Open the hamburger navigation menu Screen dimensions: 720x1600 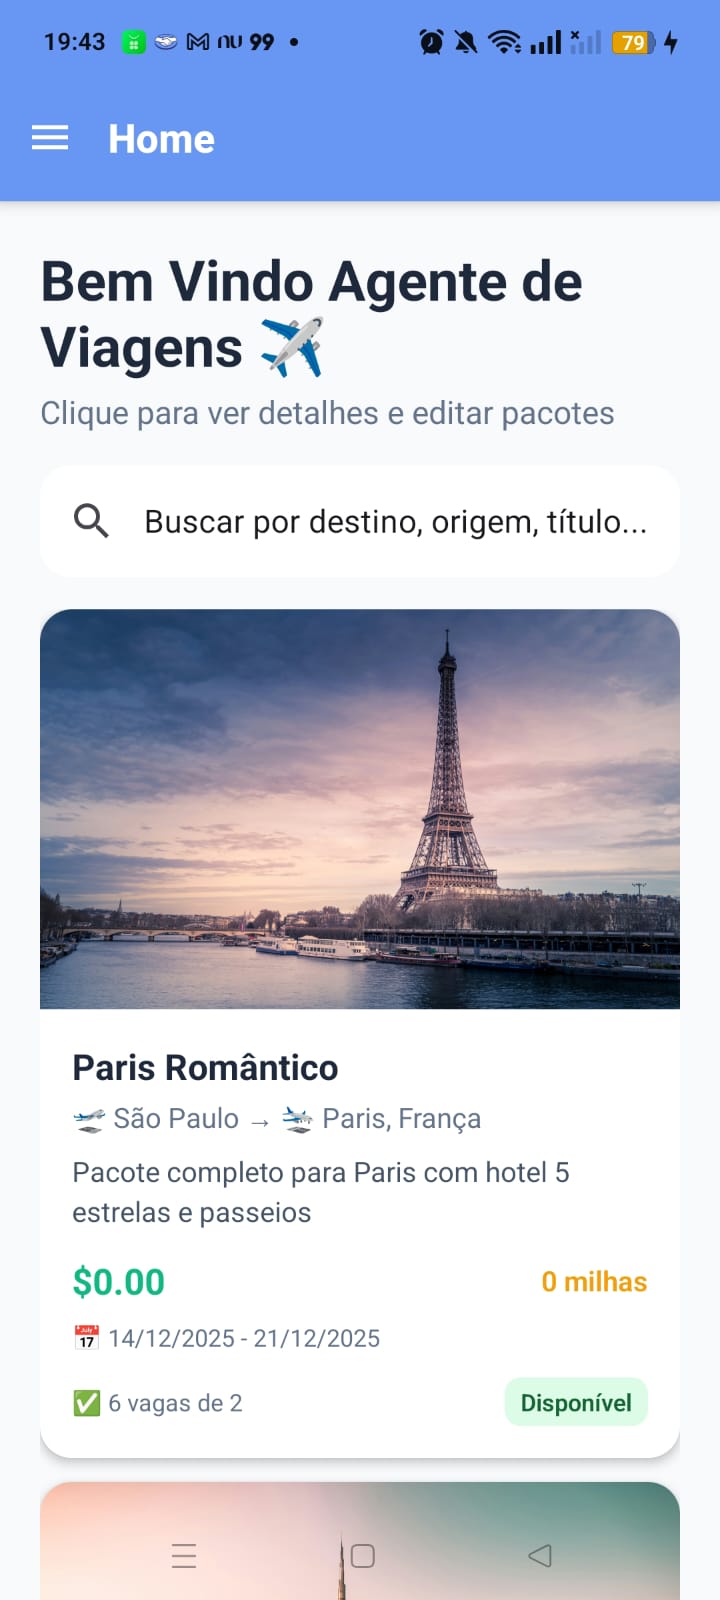click(x=50, y=138)
